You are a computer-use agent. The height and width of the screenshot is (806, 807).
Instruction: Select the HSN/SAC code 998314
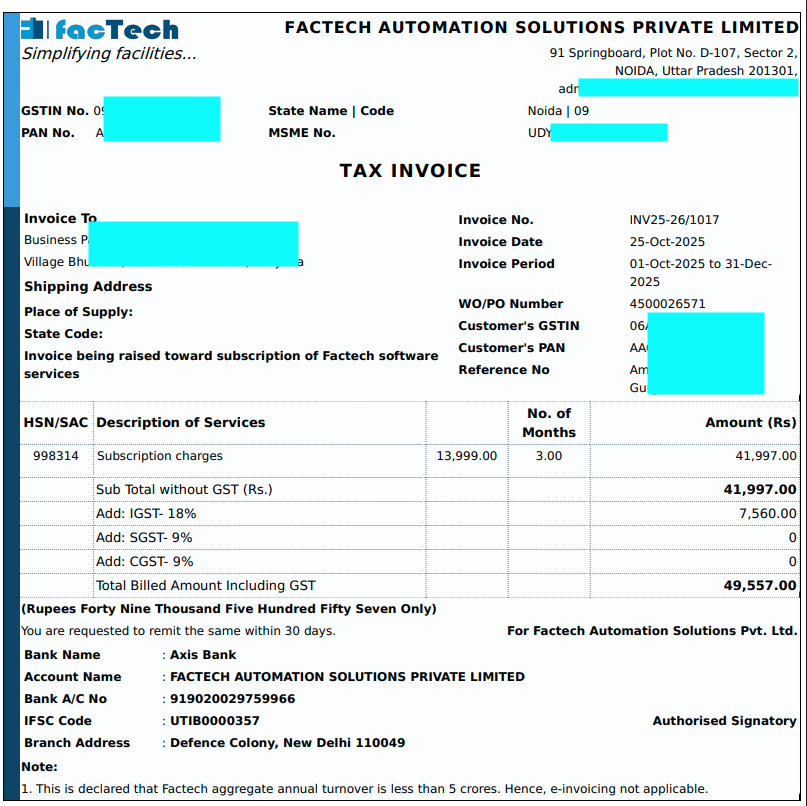[55, 456]
